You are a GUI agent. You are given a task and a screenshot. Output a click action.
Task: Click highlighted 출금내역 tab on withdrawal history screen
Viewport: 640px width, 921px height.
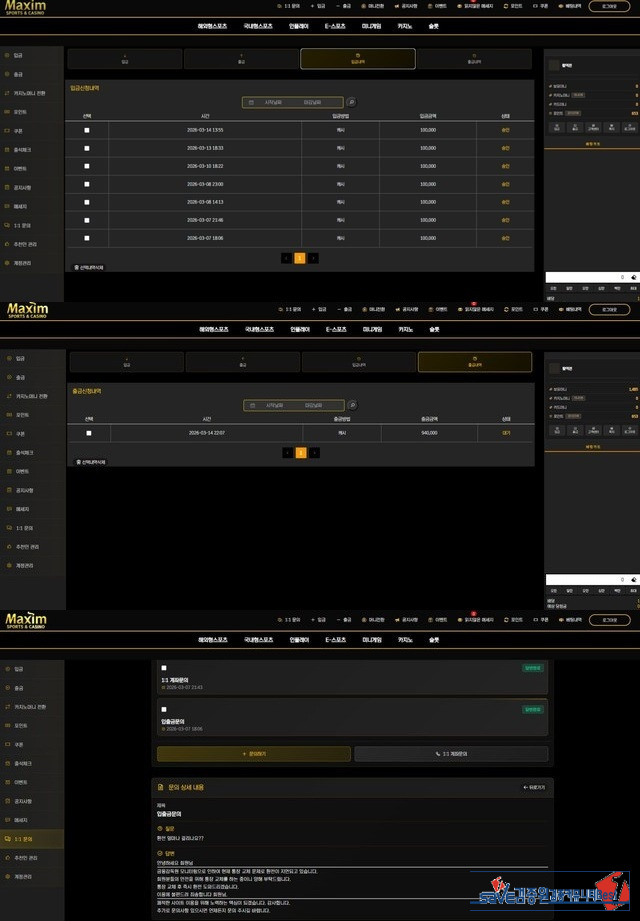pyautogui.click(x=475, y=362)
